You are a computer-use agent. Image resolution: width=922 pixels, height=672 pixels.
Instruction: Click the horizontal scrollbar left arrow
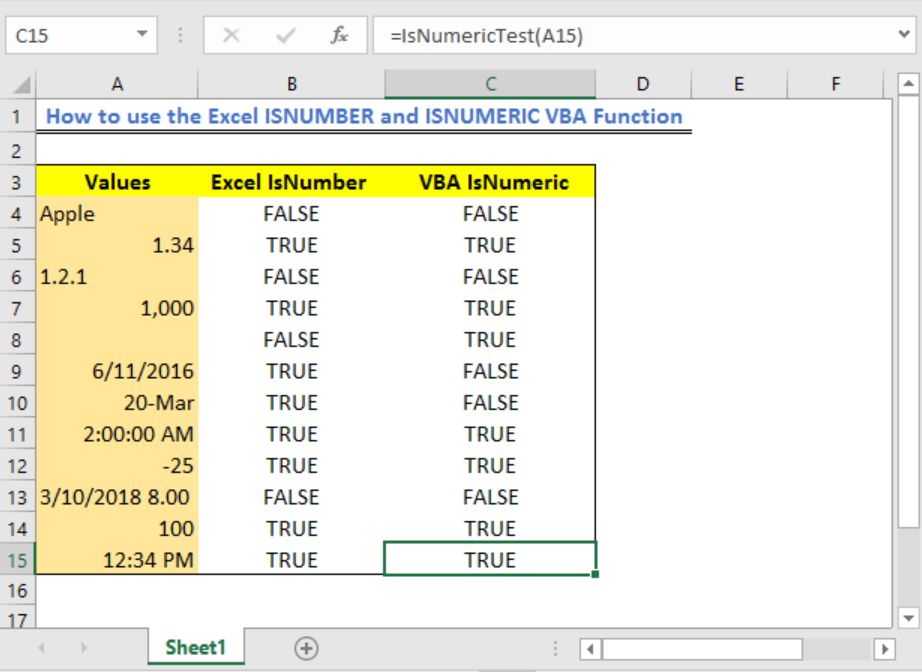pos(590,649)
